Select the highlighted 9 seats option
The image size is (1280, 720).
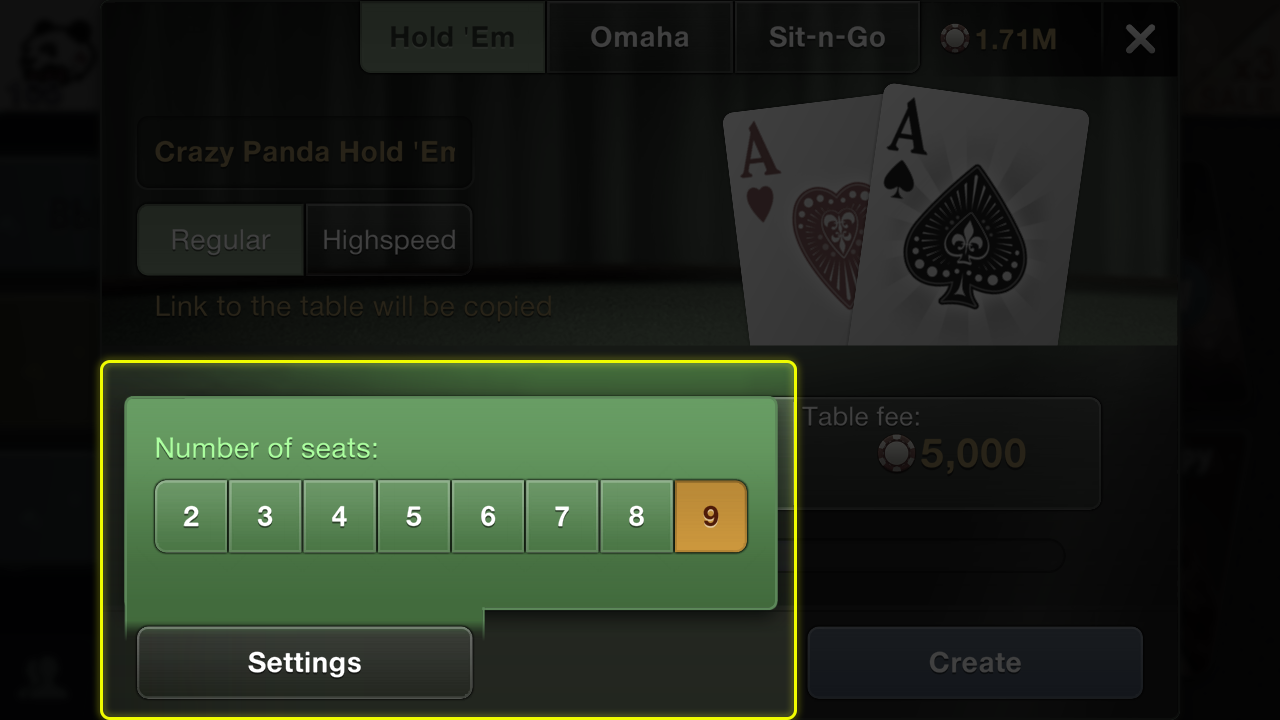click(x=711, y=516)
